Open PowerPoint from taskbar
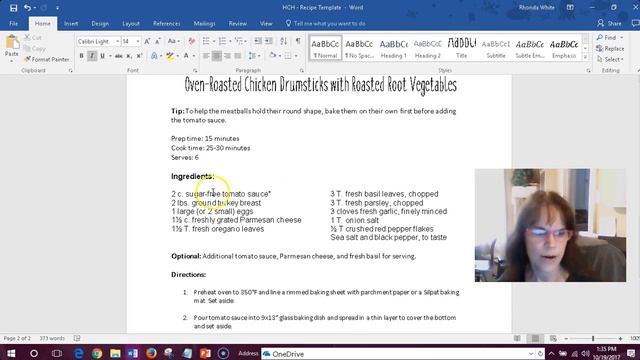 205,353
